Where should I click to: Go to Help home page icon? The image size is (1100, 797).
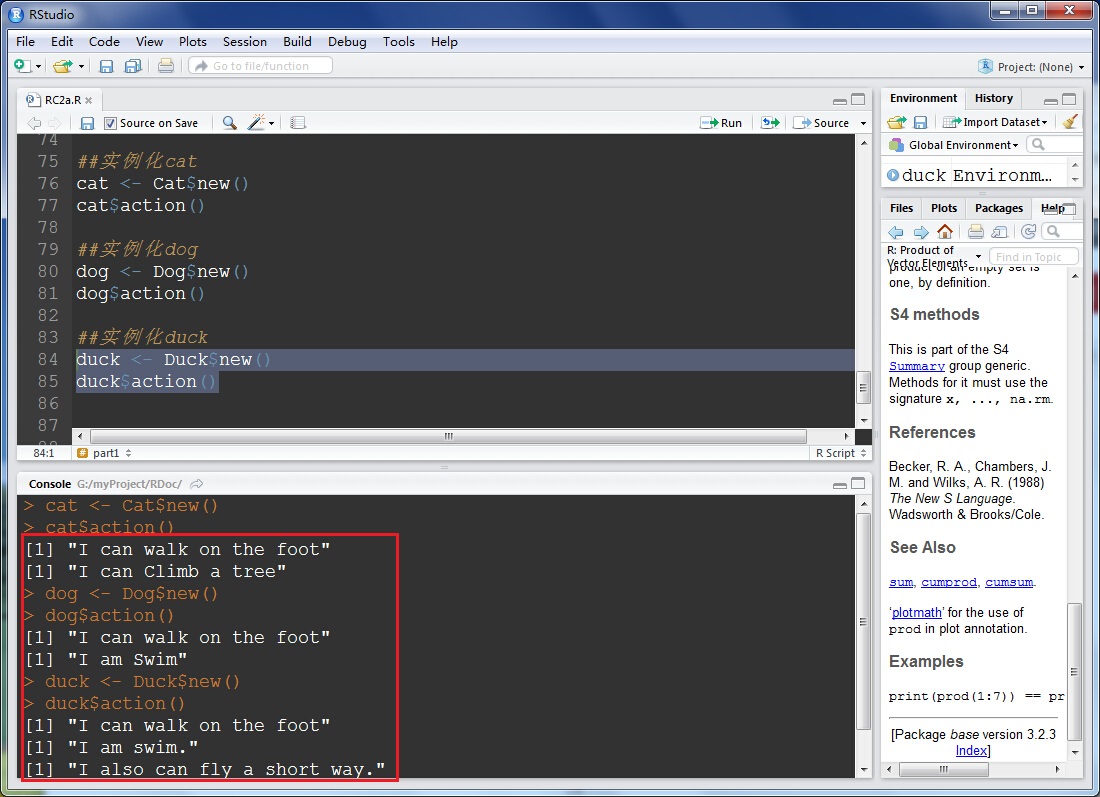pyautogui.click(x=945, y=232)
